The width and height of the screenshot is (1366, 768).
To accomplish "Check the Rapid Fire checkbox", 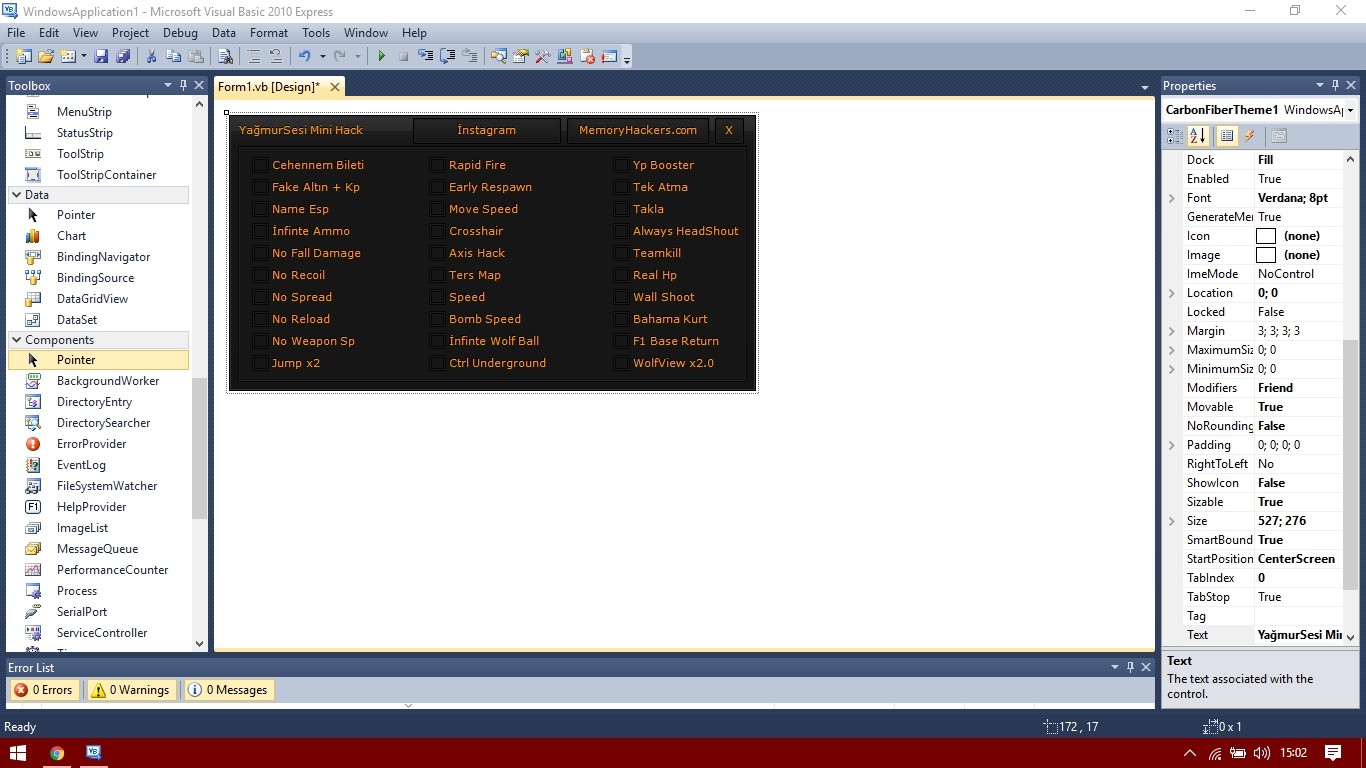I will (437, 165).
